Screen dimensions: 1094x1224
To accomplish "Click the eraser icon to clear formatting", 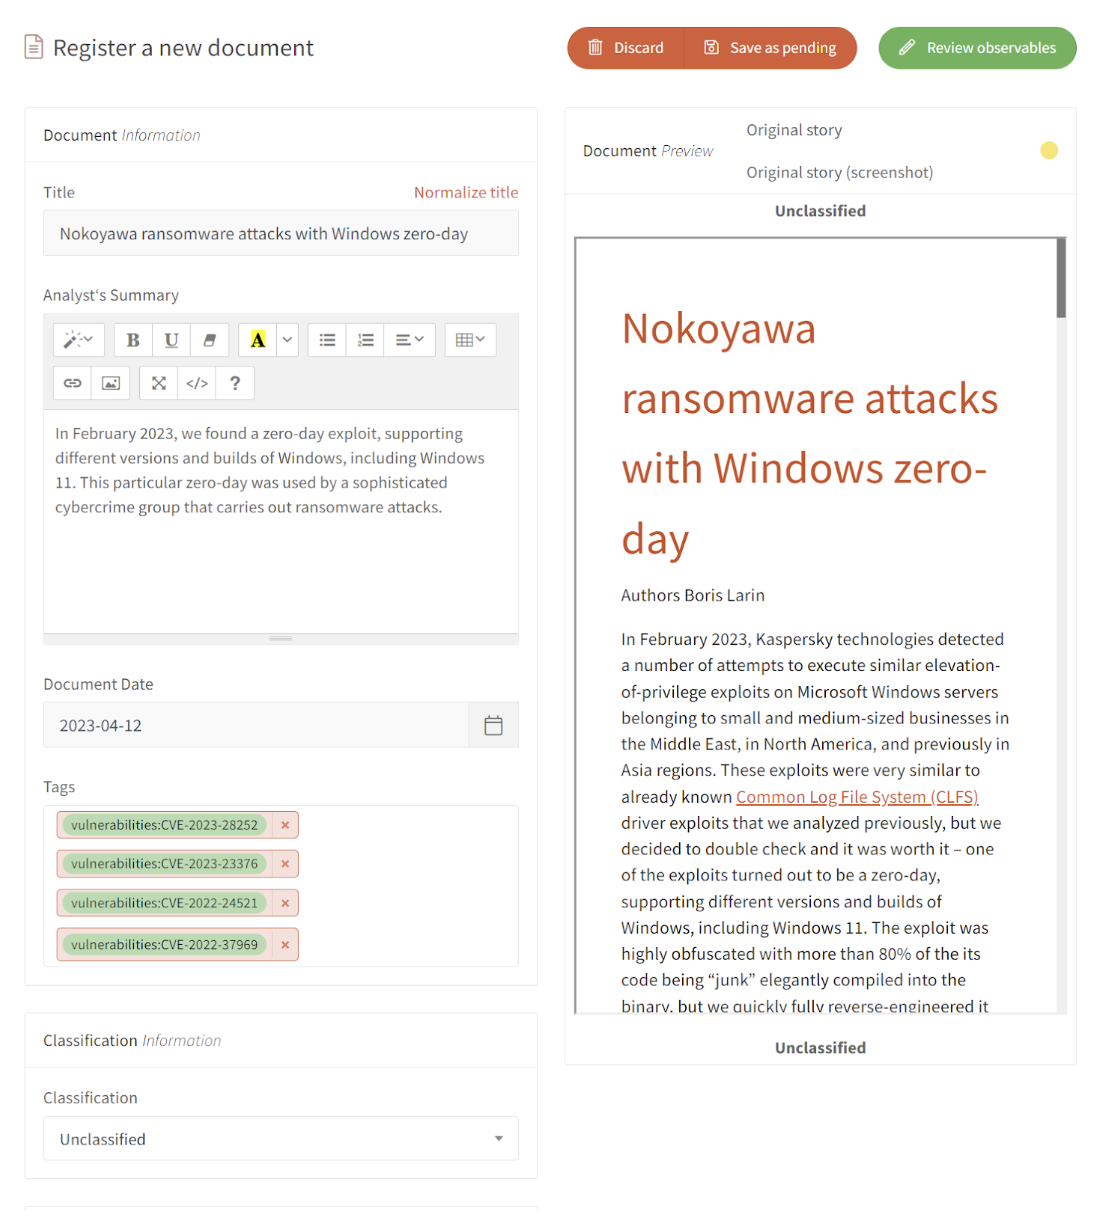I will pos(209,340).
